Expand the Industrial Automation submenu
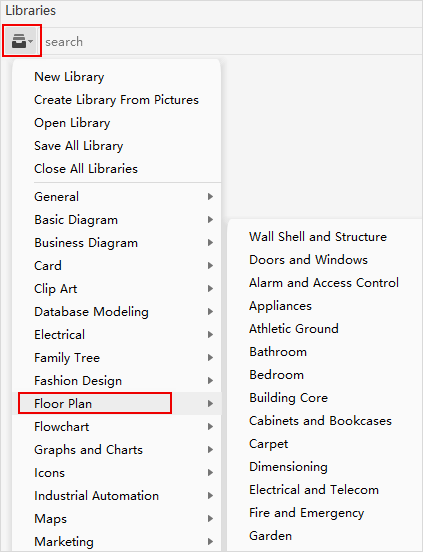Image resolution: width=423 pixels, height=552 pixels. click(x=117, y=496)
